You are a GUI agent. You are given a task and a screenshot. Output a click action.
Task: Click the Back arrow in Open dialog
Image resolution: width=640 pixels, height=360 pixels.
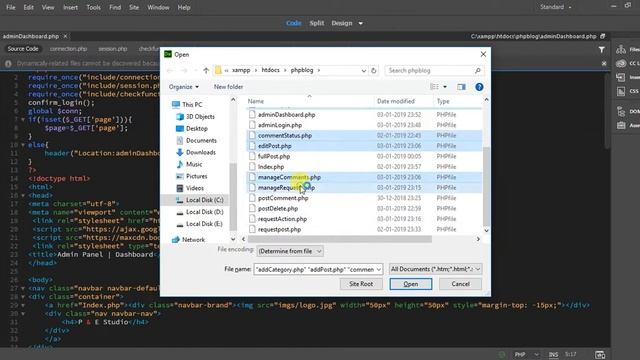coord(170,71)
